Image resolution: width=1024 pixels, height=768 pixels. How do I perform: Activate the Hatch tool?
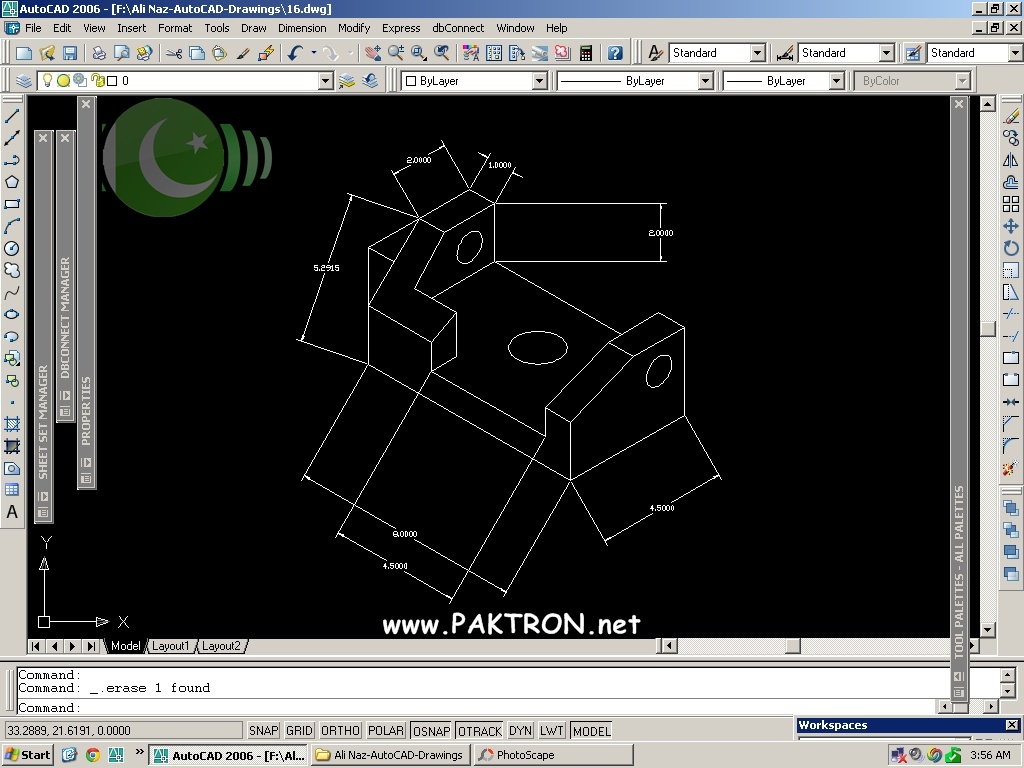point(12,424)
